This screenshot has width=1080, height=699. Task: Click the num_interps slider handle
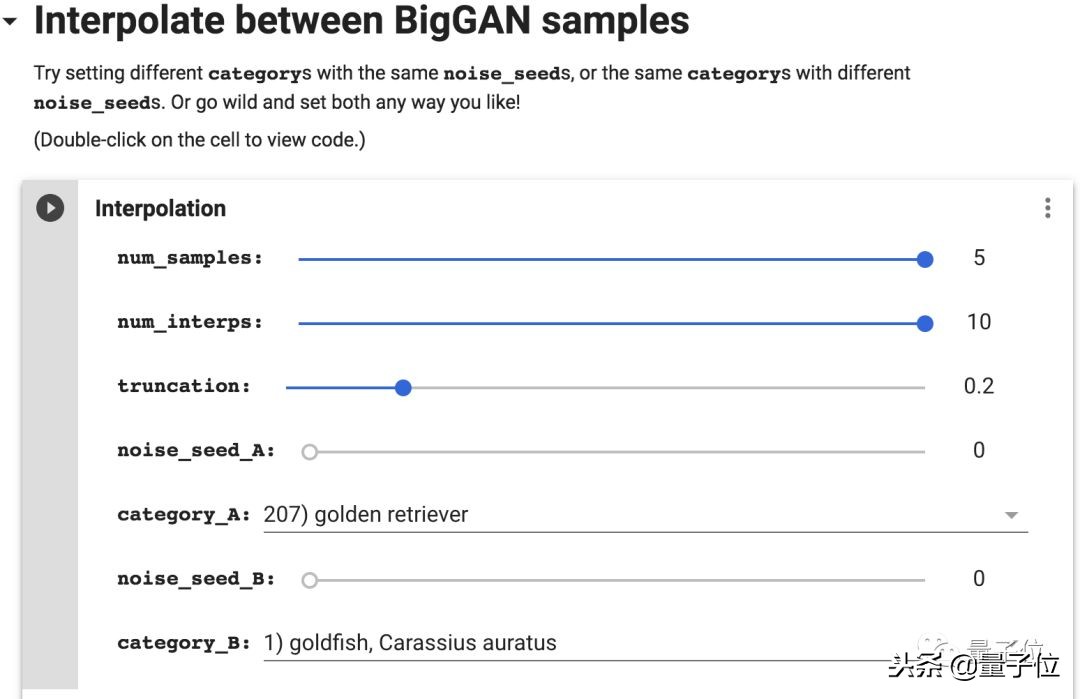(925, 323)
